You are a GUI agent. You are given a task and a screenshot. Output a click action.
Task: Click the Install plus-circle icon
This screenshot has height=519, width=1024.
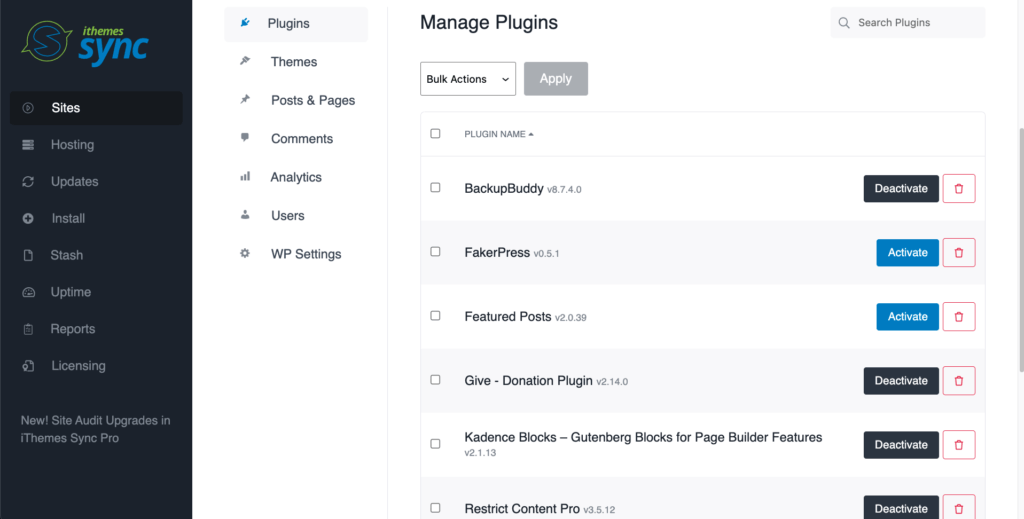pos(28,219)
